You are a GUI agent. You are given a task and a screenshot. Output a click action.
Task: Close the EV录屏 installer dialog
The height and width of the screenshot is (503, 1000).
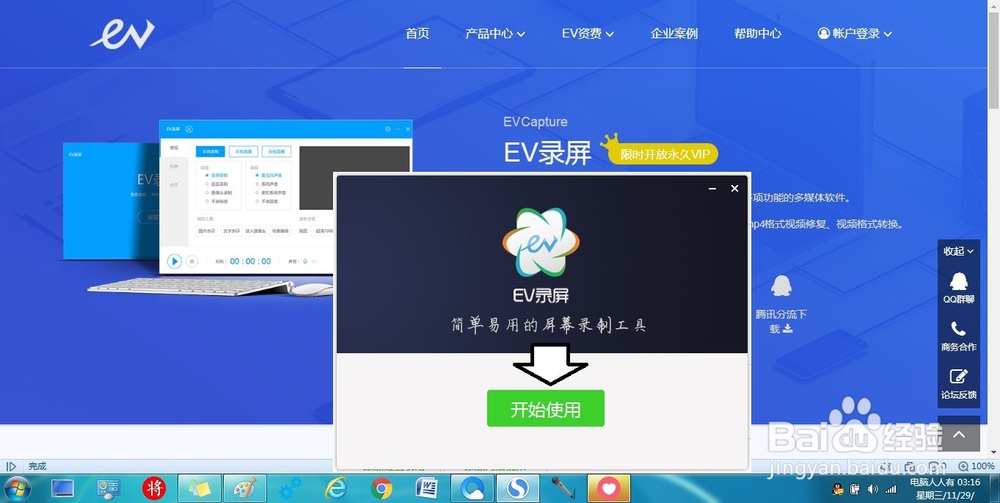click(735, 189)
